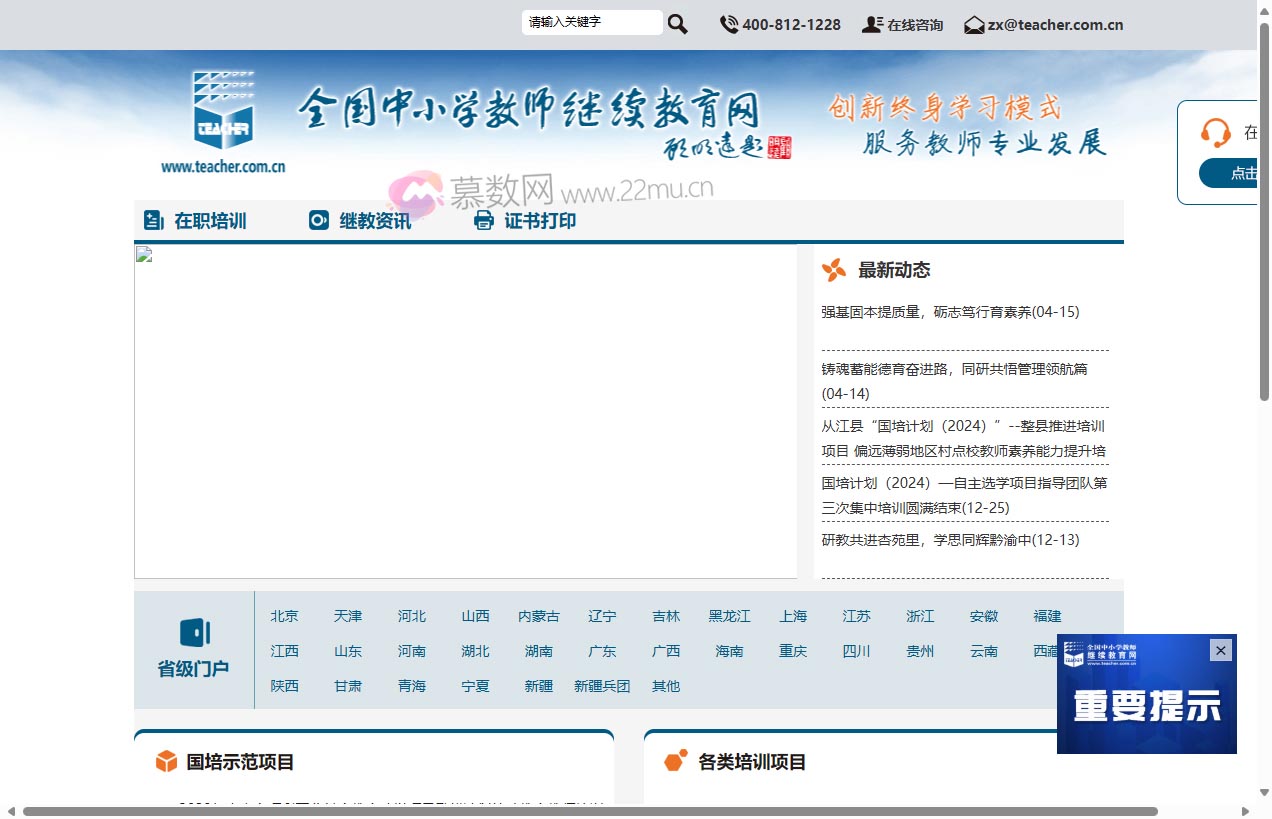The image size is (1272, 819).
Task: Click the orange box icon beside 国培示范项目
Action: [165, 761]
